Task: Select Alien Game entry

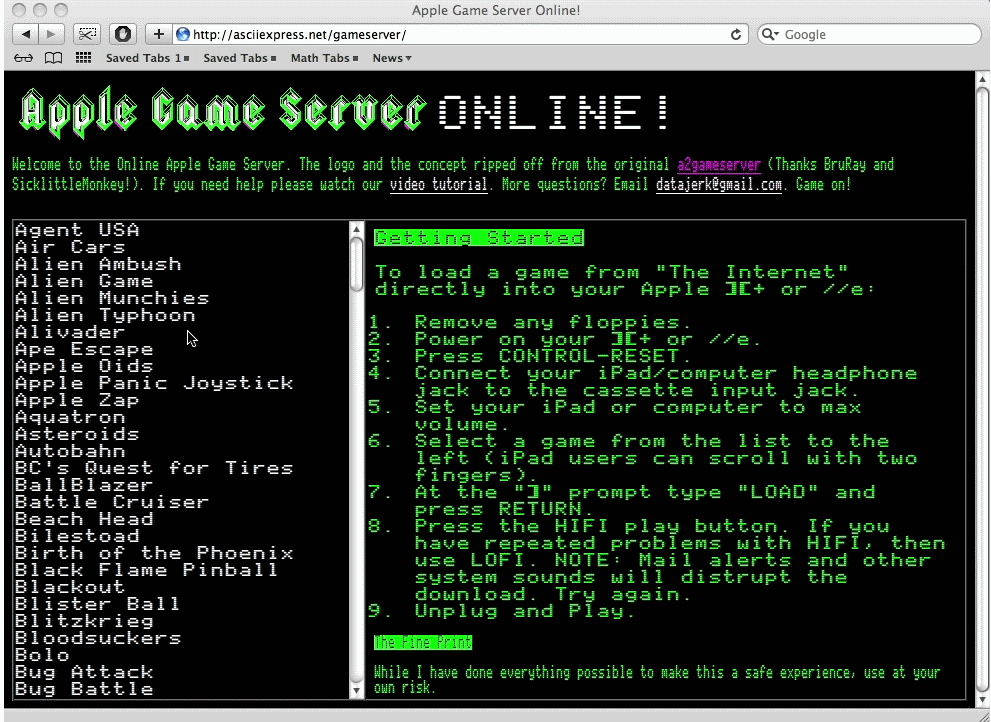Action: (84, 281)
